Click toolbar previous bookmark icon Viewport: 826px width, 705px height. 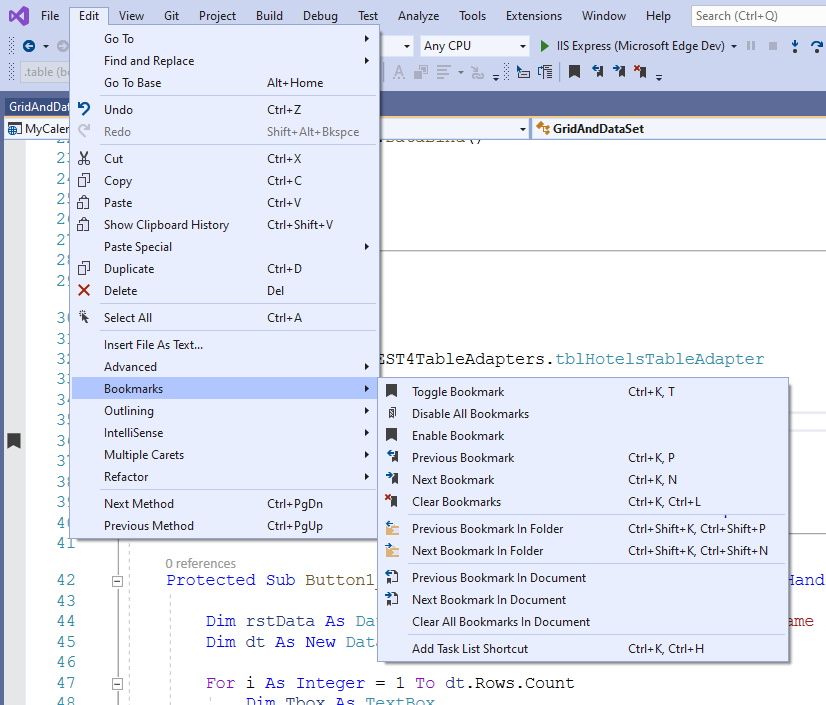(x=597, y=71)
